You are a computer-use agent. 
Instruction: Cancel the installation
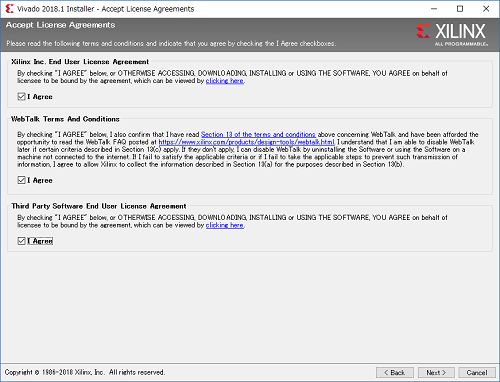click(x=477, y=373)
